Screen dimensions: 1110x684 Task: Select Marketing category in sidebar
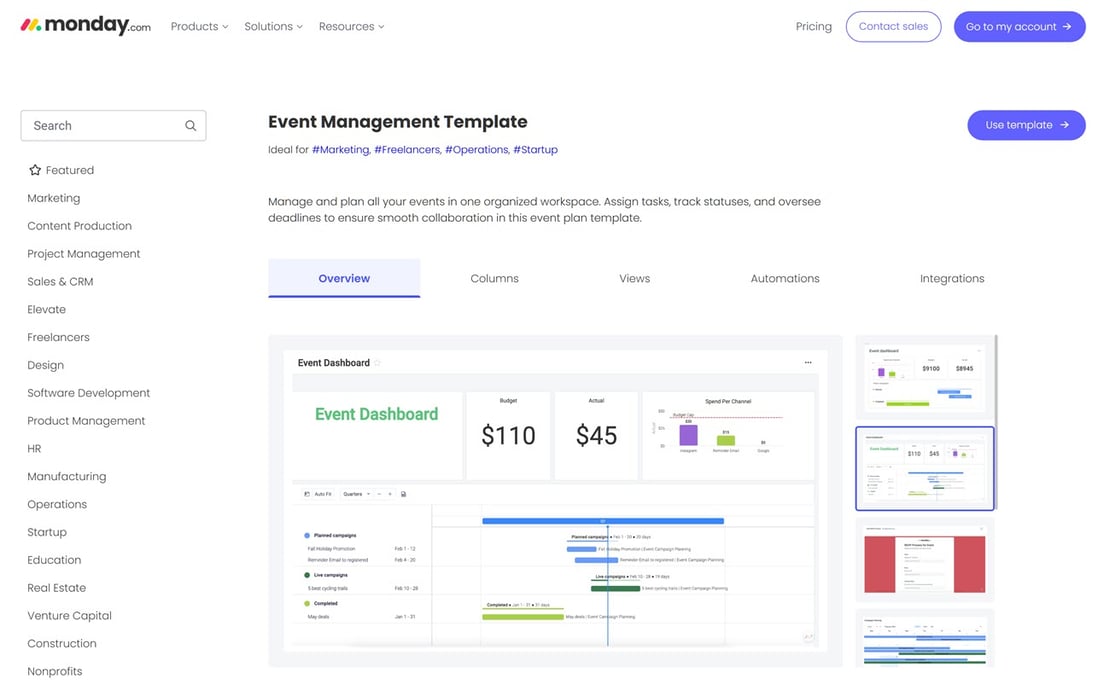[54, 198]
